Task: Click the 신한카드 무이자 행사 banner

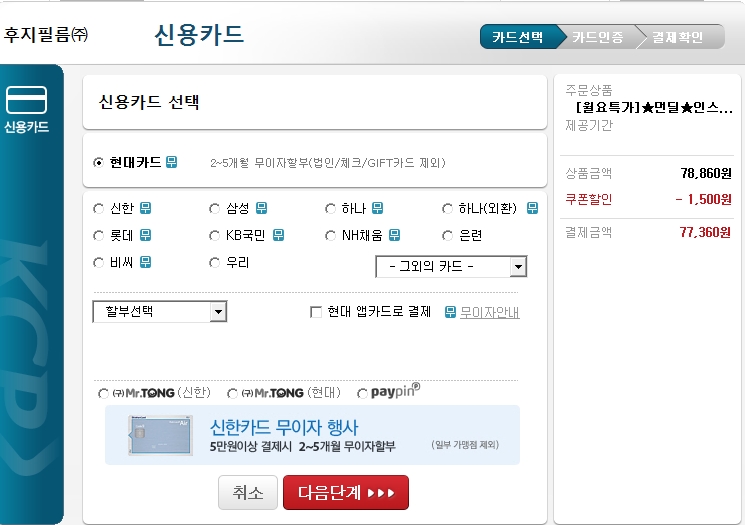Action: point(312,435)
